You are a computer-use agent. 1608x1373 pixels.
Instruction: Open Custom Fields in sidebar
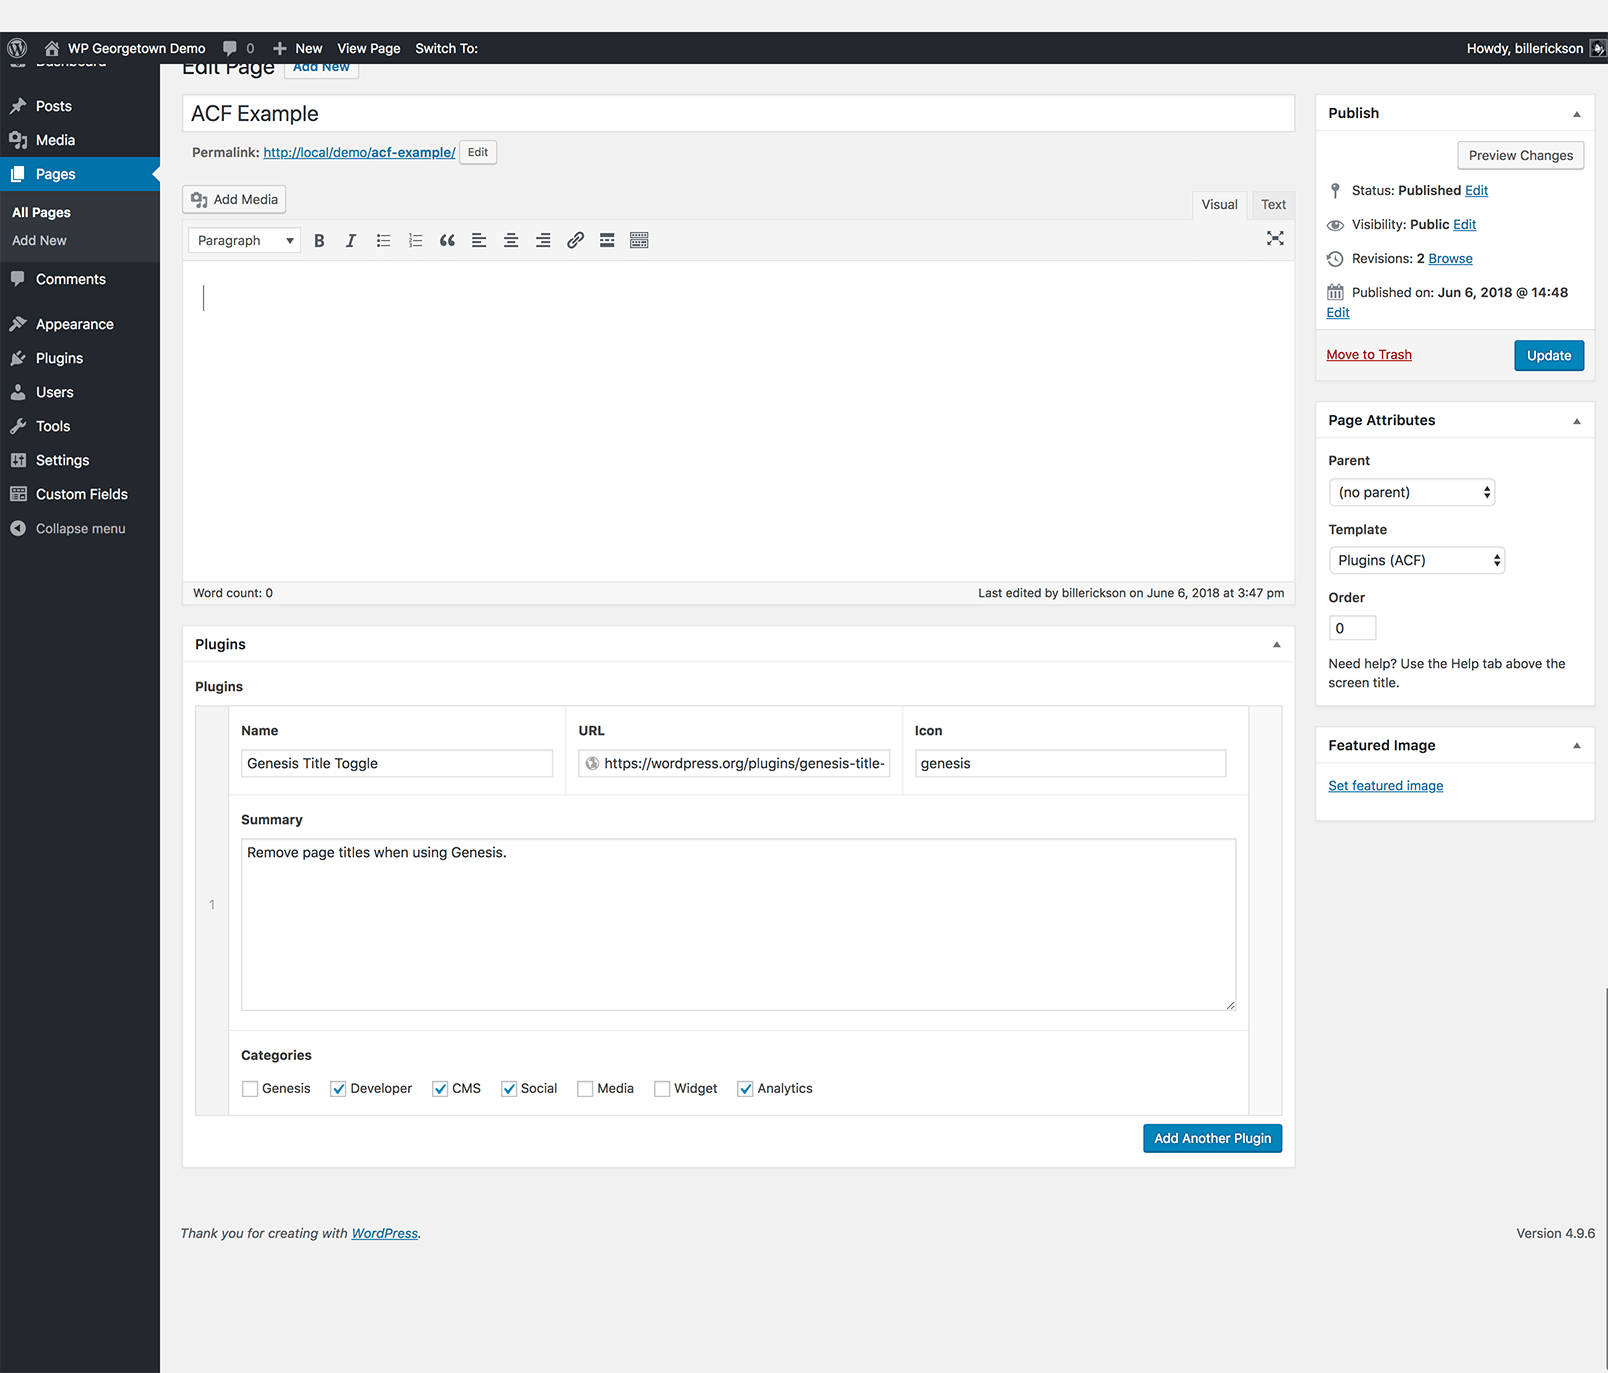point(80,494)
